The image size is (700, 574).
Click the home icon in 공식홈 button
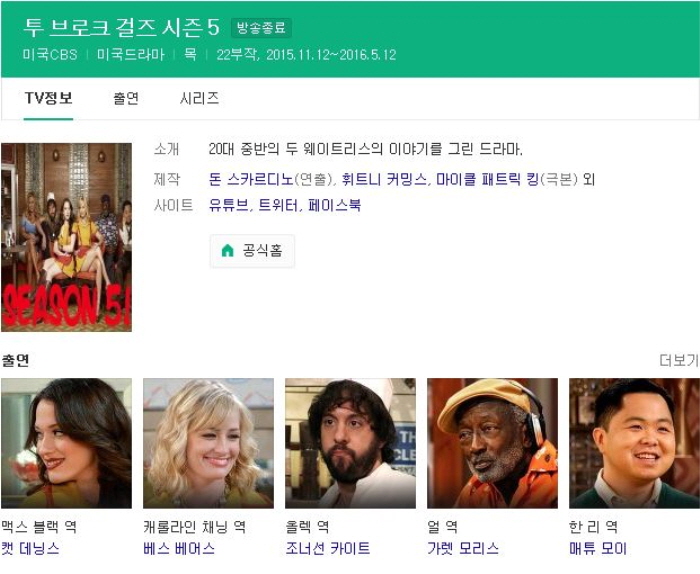point(227,251)
